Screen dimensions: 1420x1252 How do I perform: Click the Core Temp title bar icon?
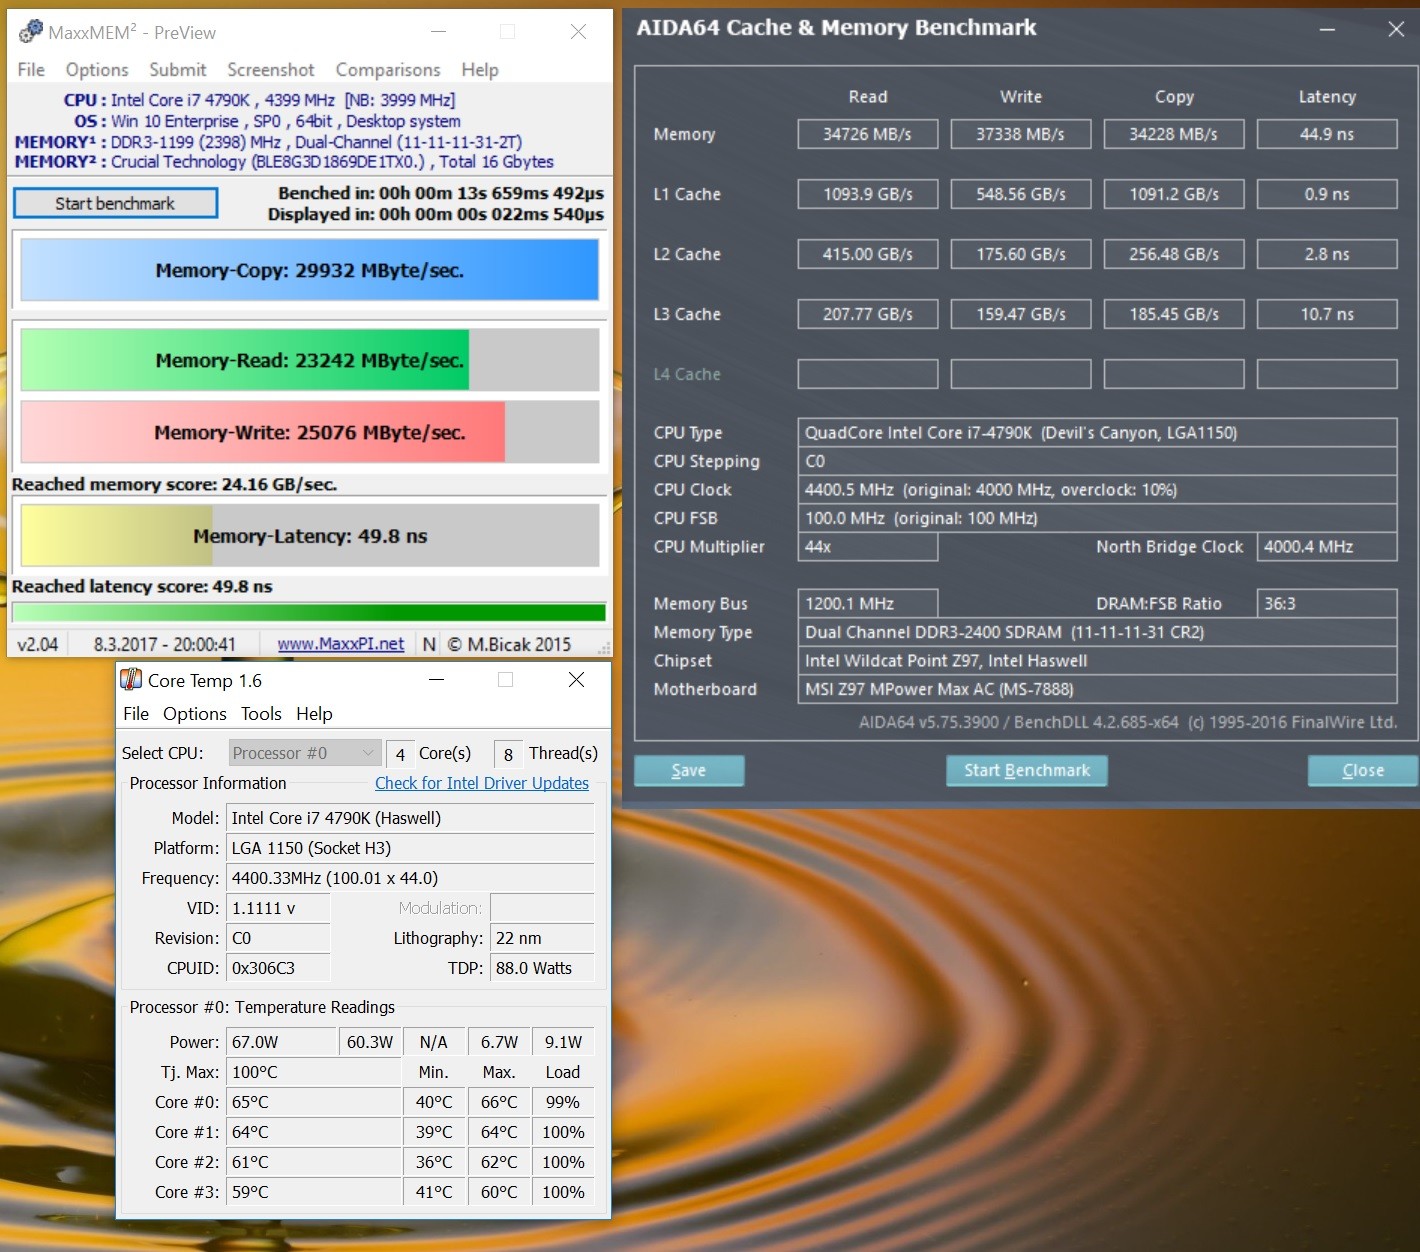coord(131,680)
